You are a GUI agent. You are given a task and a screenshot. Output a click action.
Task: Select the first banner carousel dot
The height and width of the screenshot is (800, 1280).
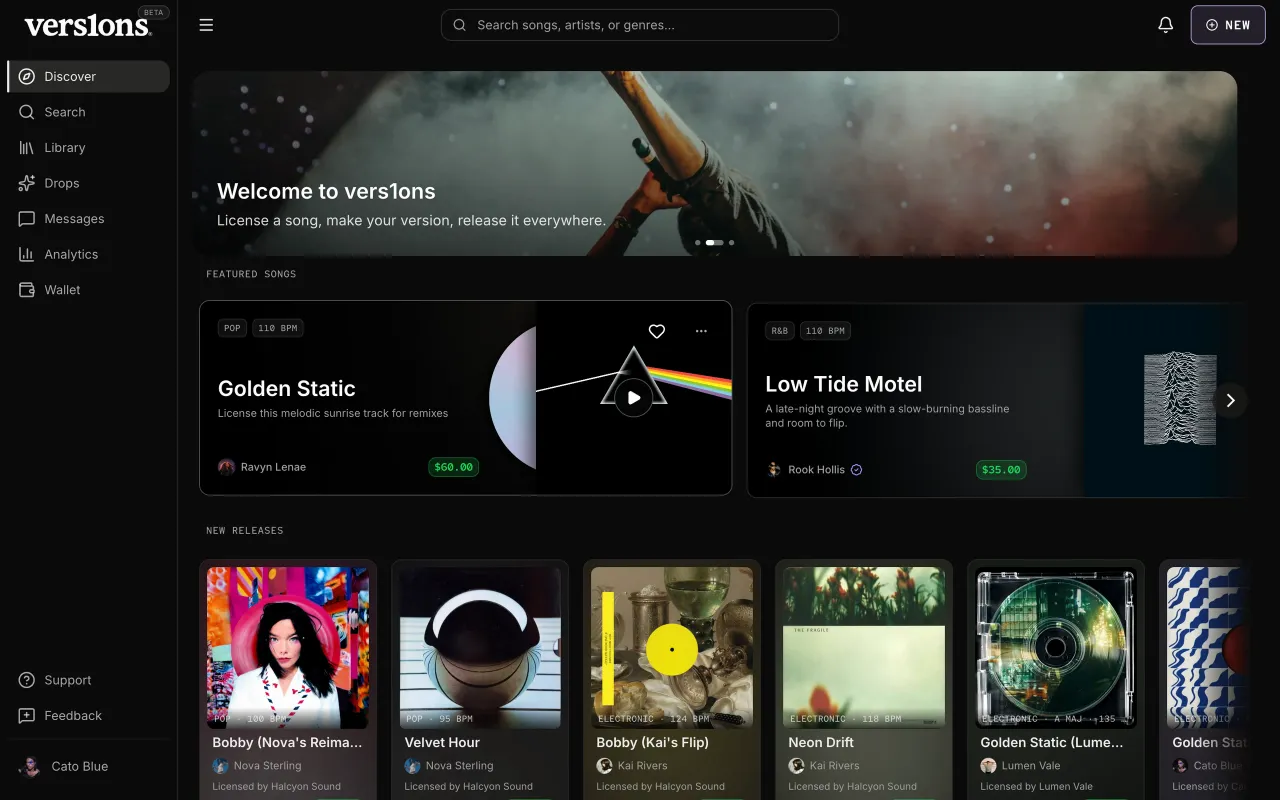[698, 242]
